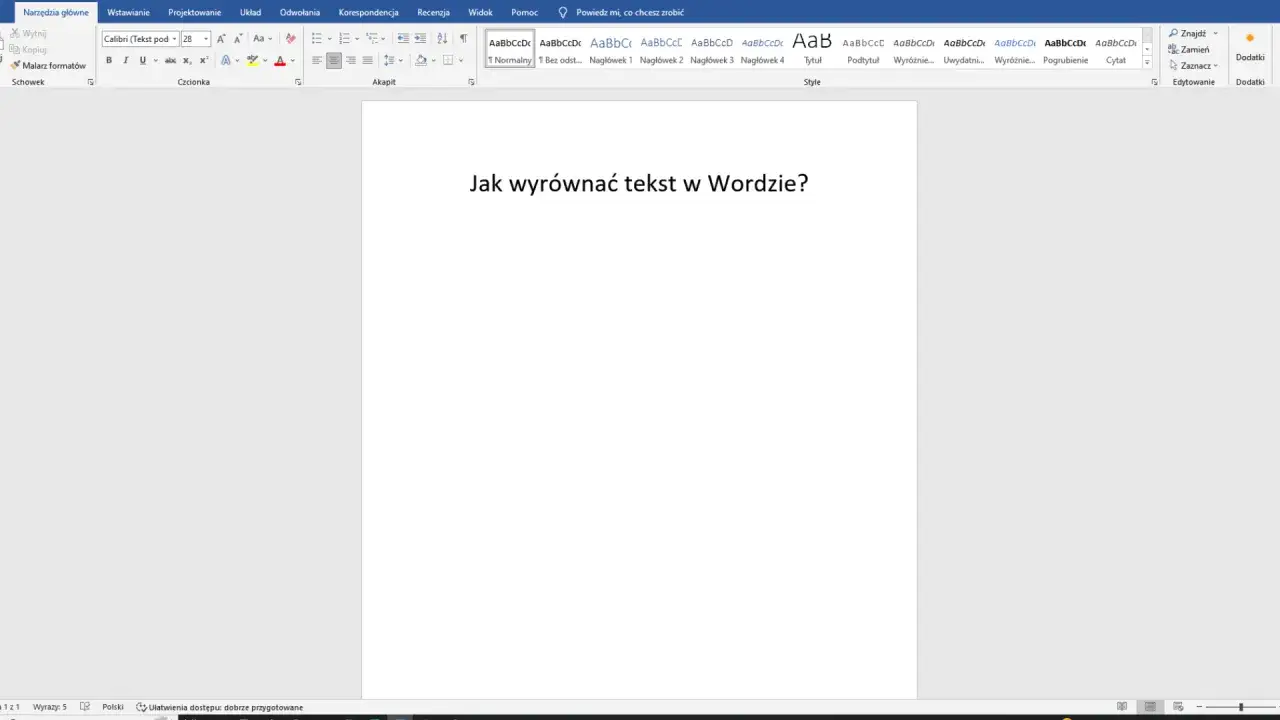1280x720 pixels.
Task: Select the underline icon
Action: click(x=143, y=60)
